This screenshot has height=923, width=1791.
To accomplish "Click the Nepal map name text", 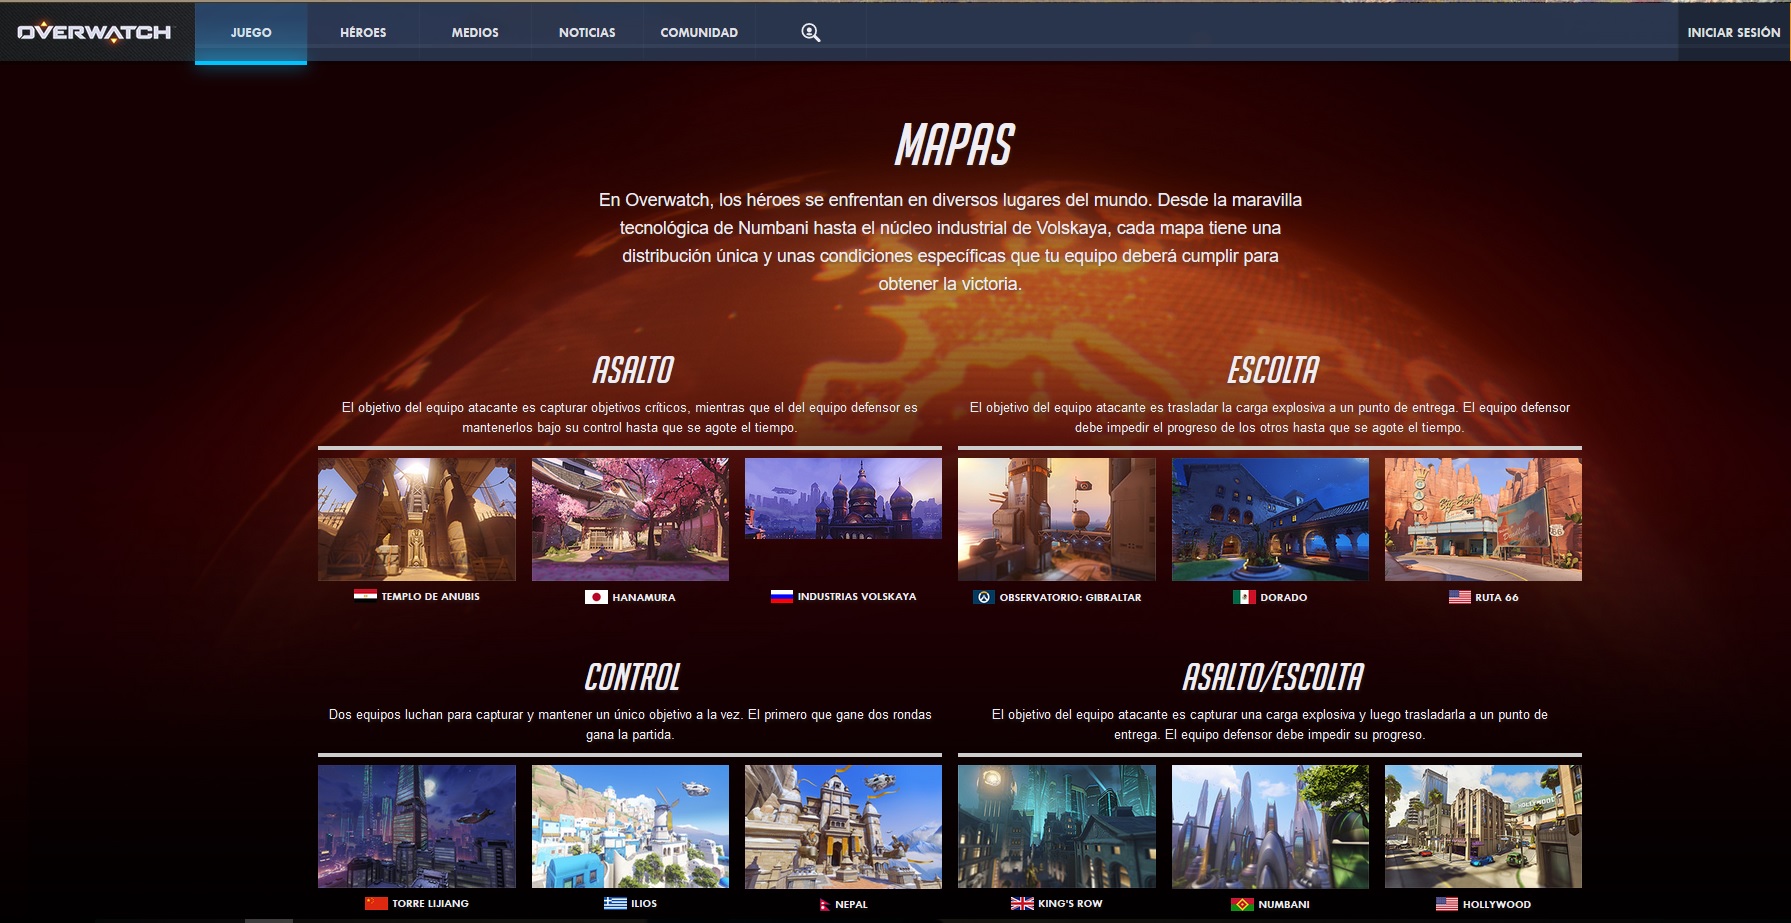I will tap(851, 904).
